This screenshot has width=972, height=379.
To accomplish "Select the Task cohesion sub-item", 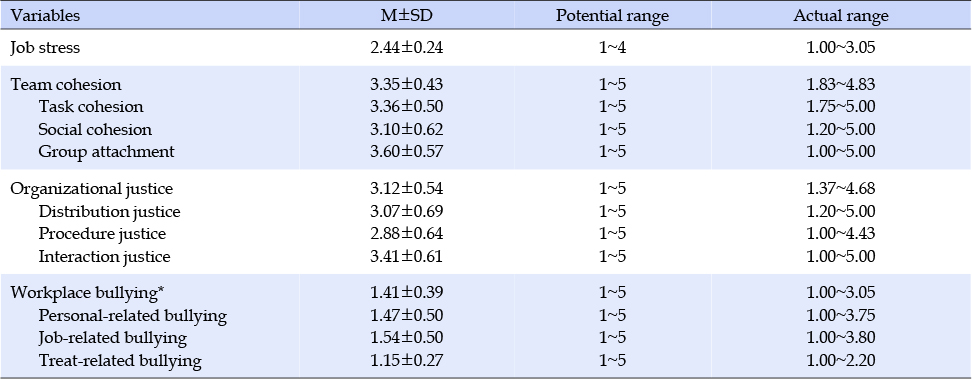I will [x=91, y=107].
